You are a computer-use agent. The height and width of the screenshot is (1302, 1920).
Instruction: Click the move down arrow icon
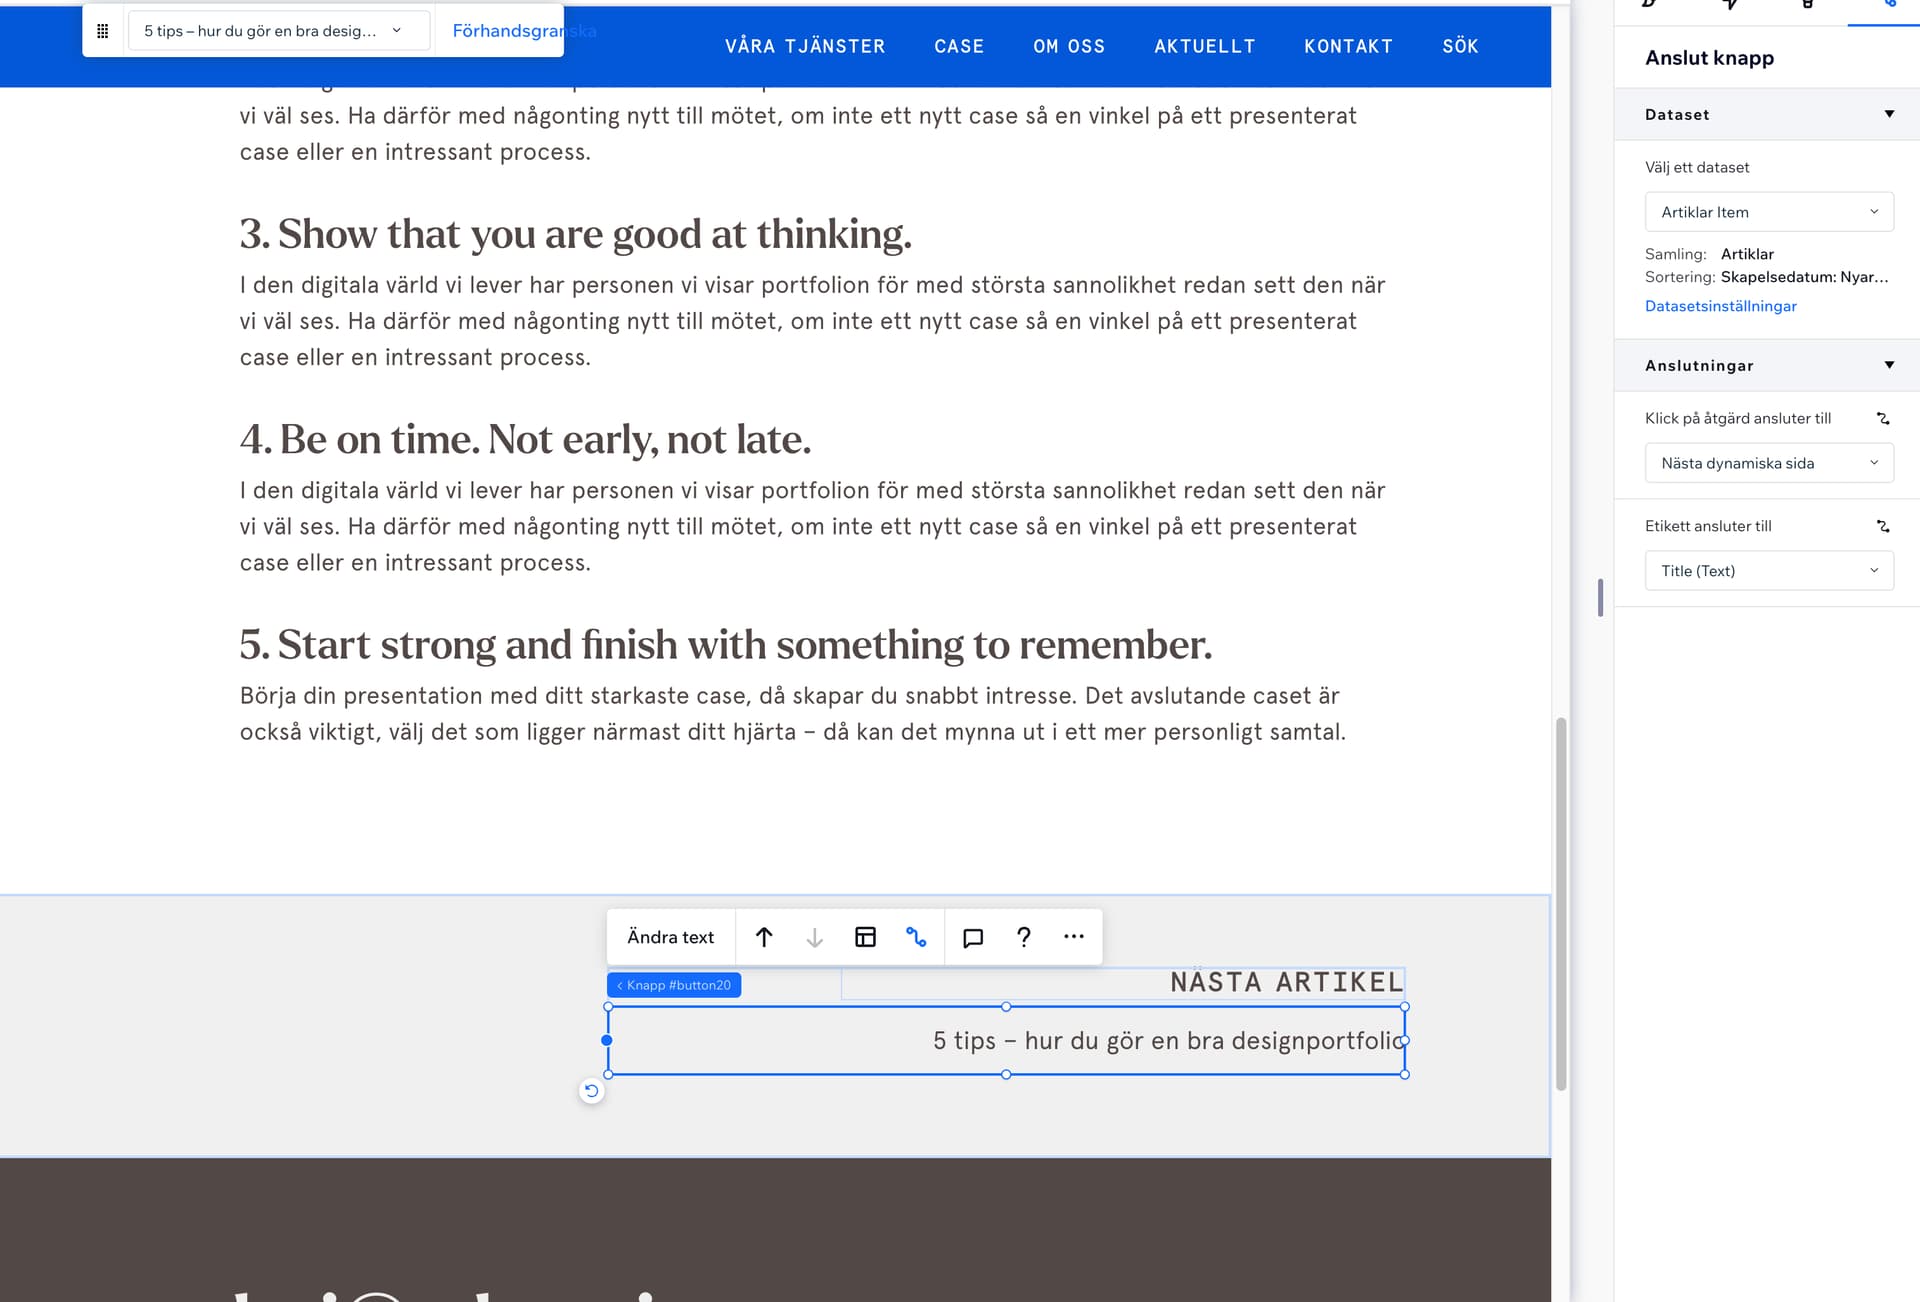point(814,937)
